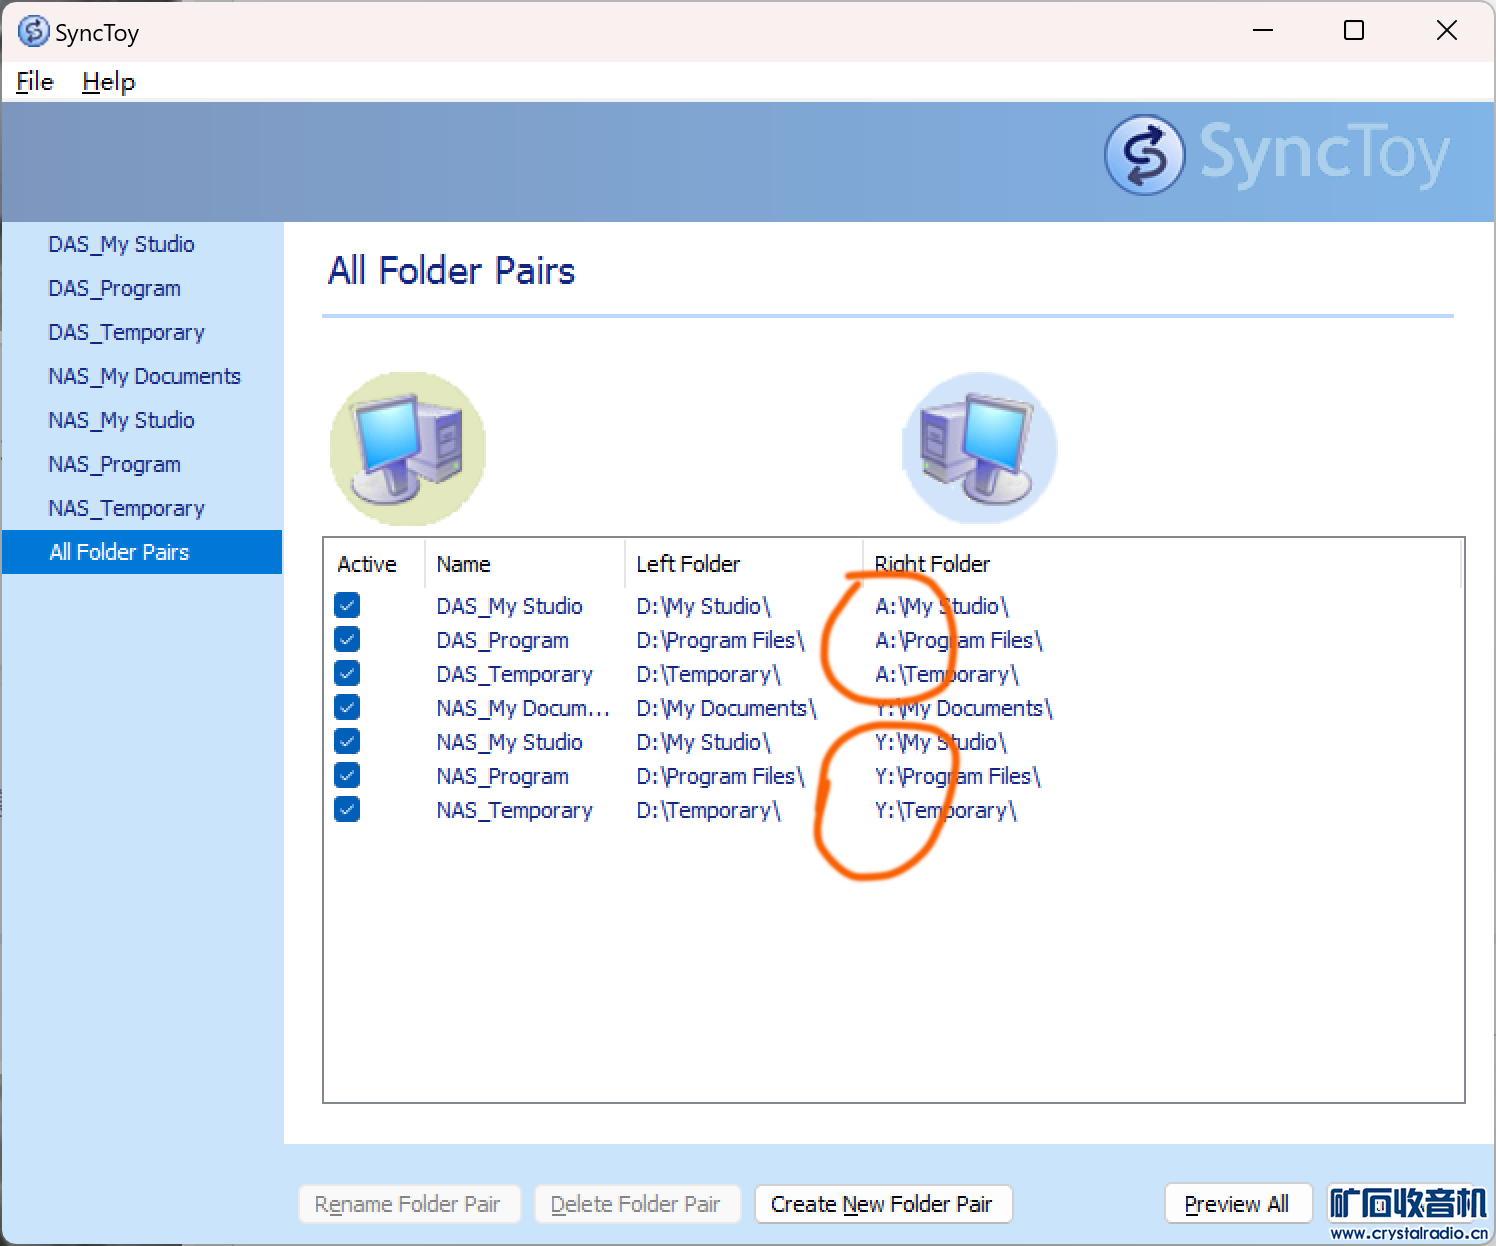
Task: Click right folder path A:\My Studio\
Action: (942, 606)
